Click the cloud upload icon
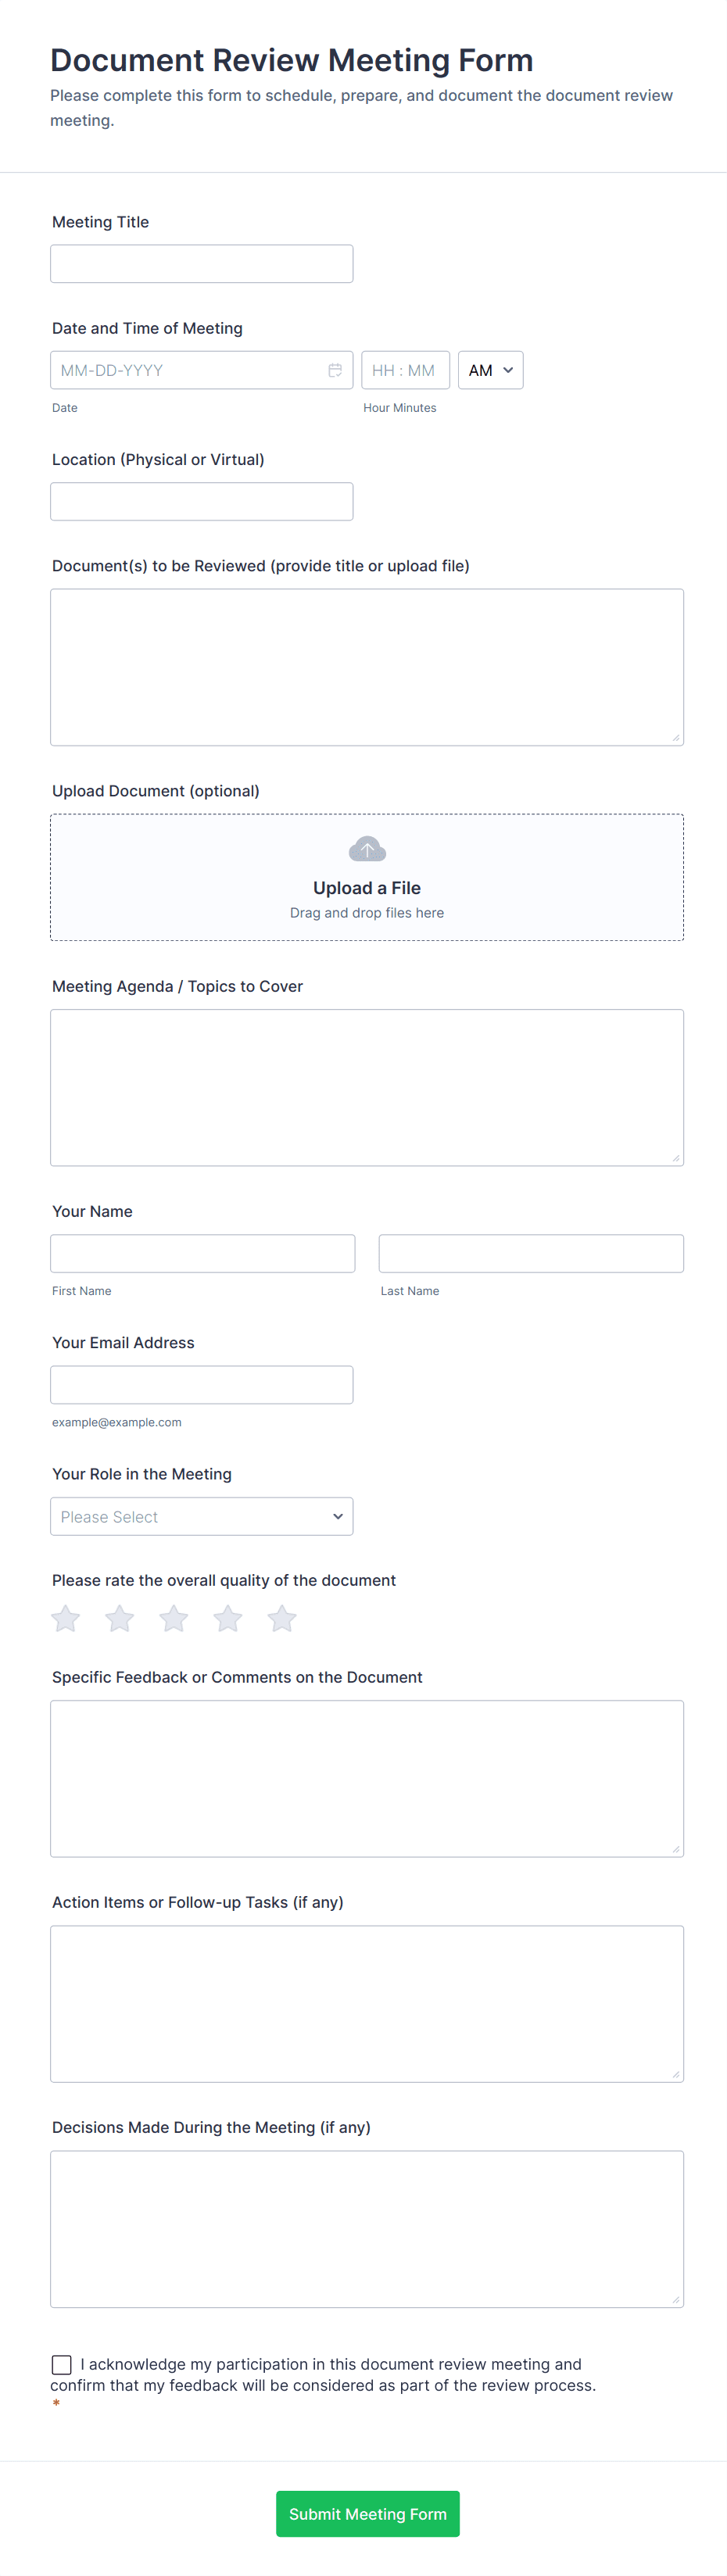The image size is (727, 2576). tap(367, 849)
